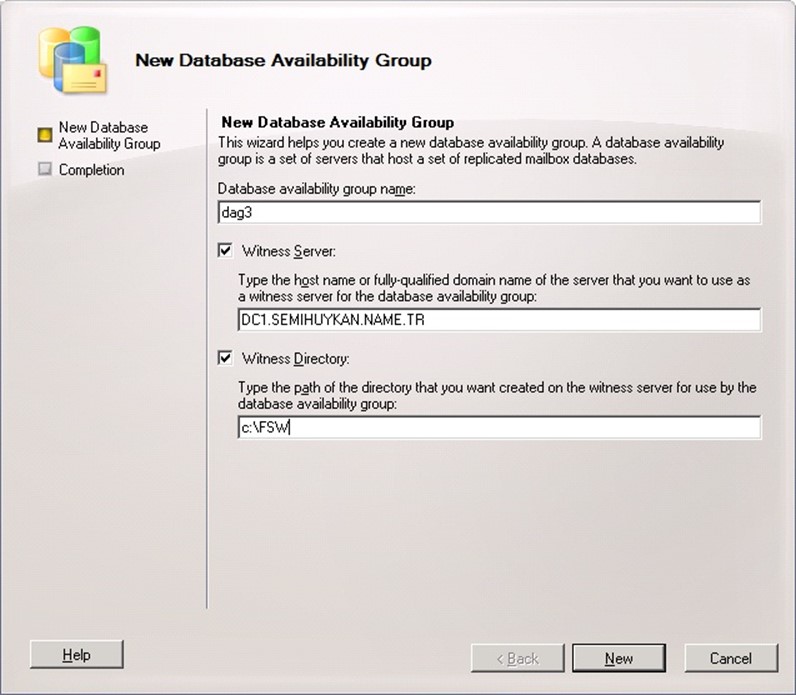This screenshot has height=695, width=796.
Task: Click the "Database availability group name:" label
Action: coord(316,188)
